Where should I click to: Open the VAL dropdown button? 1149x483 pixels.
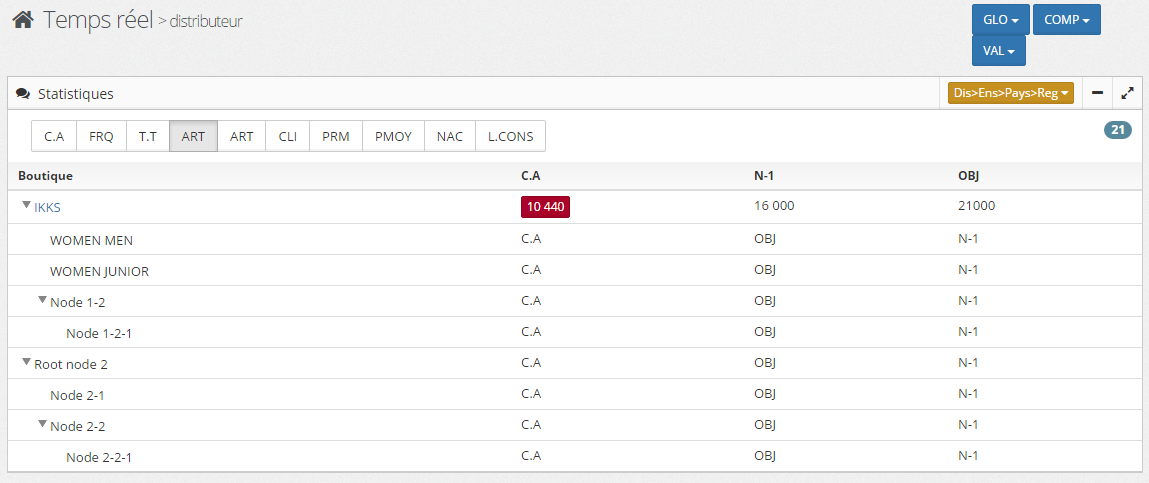998,51
